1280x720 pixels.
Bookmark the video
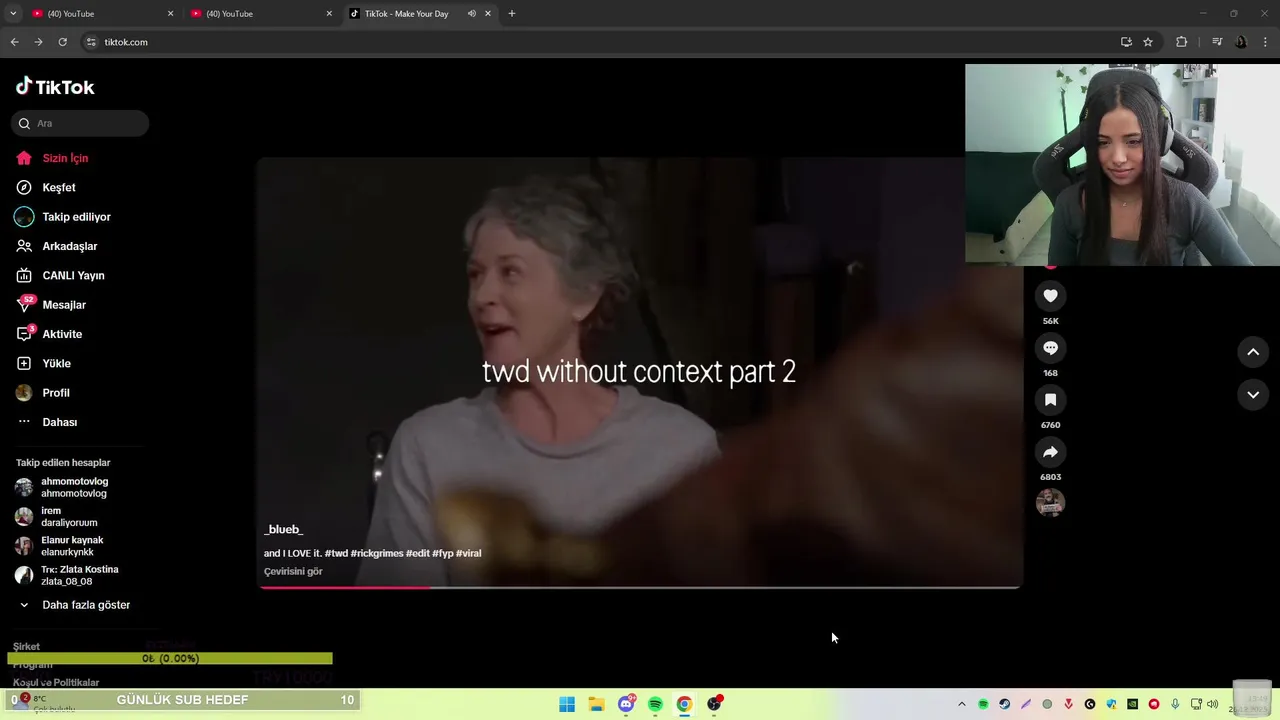pyautogui.click(x=1050, y=400)
